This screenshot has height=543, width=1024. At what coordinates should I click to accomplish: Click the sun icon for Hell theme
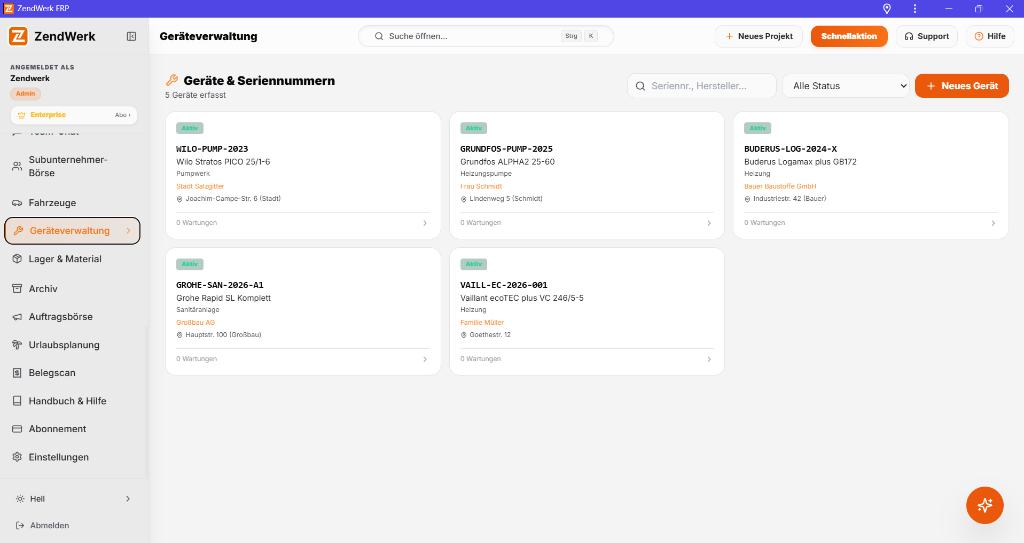pos(20,499)
